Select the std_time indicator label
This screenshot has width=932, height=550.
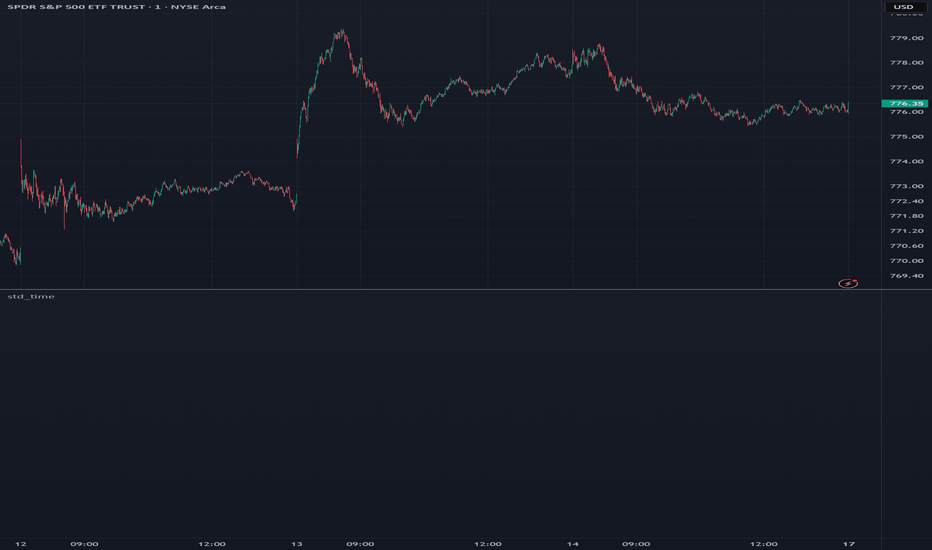click(31, 296)
